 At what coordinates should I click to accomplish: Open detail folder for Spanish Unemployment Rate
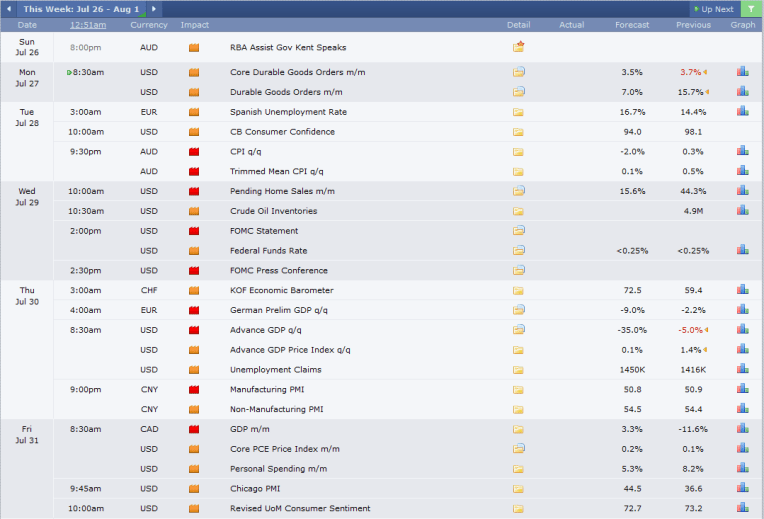(x=518, y=112)
